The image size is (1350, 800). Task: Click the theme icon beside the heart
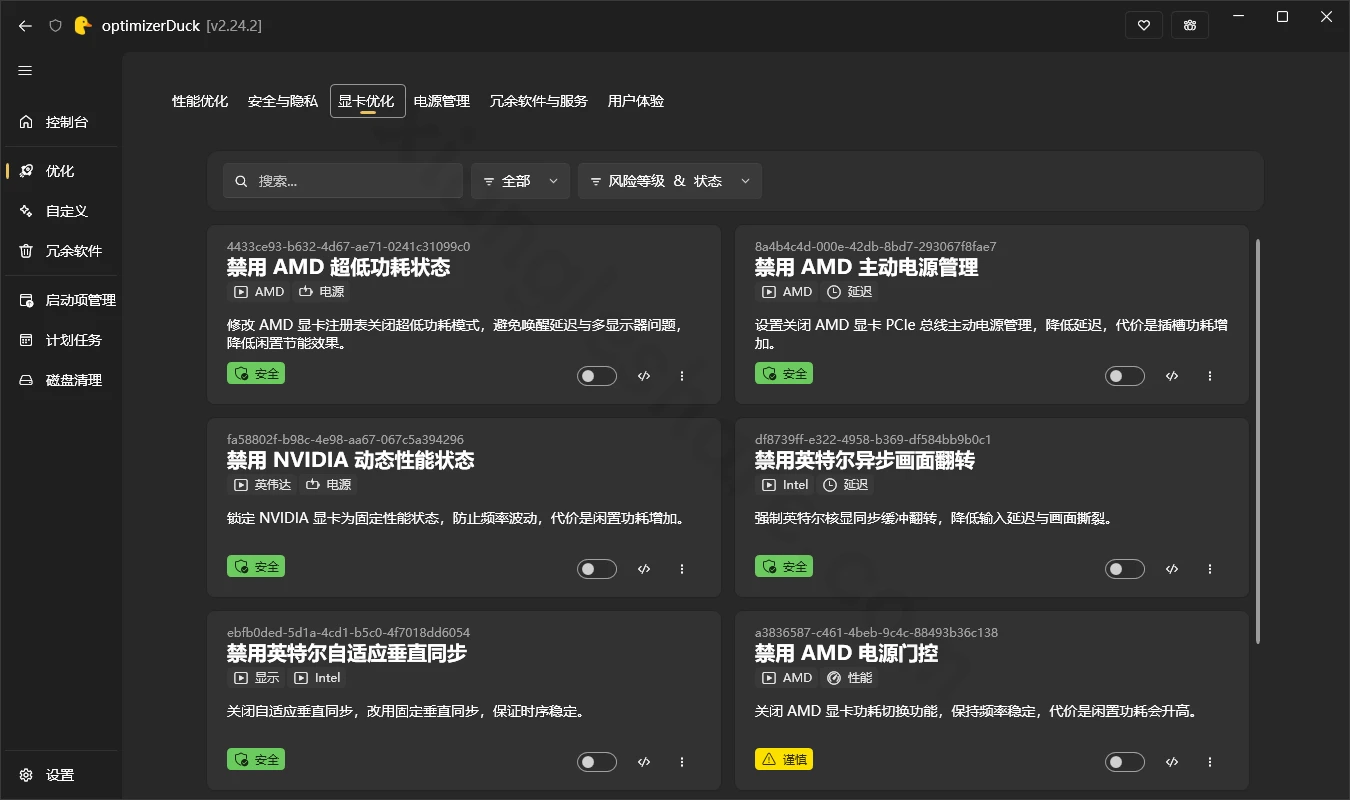point(1190,25)
